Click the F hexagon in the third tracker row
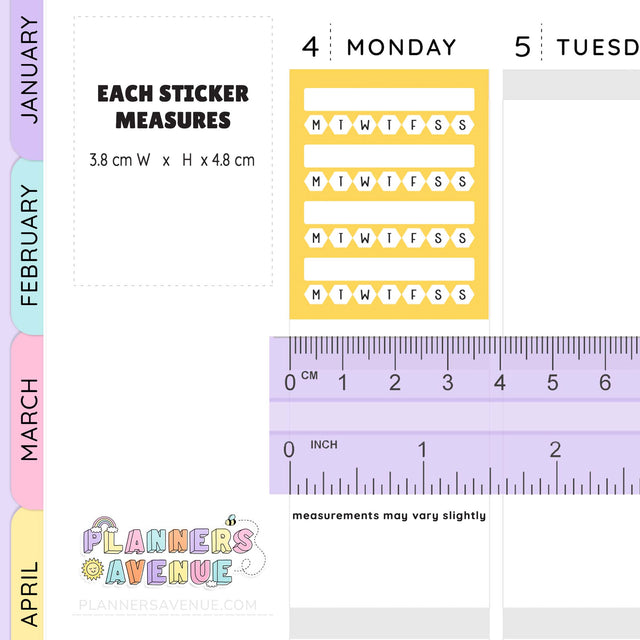Screen dimensions: 640x640 tap(413, 238)
